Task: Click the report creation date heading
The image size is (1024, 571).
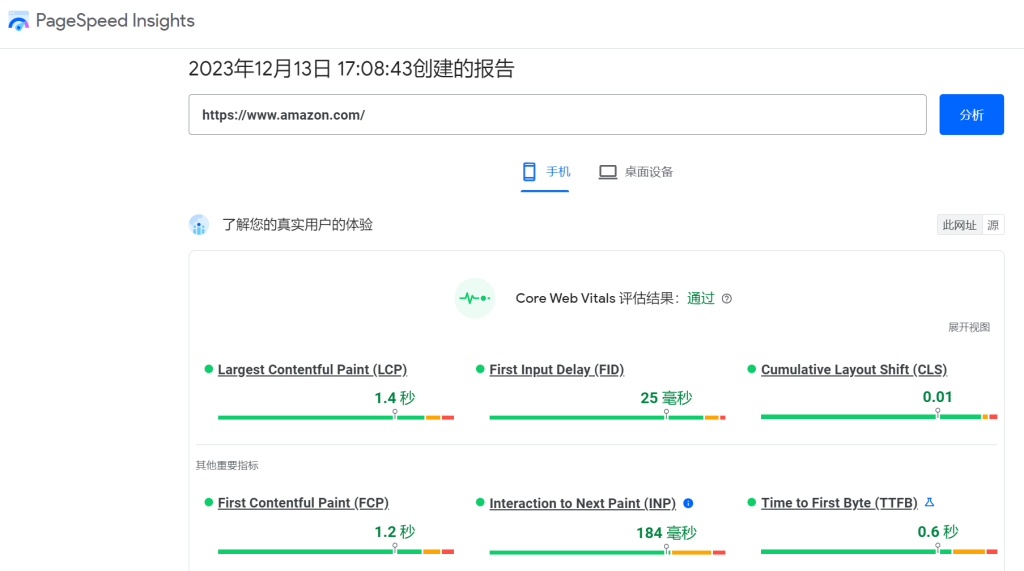Action: click(351, 69)
